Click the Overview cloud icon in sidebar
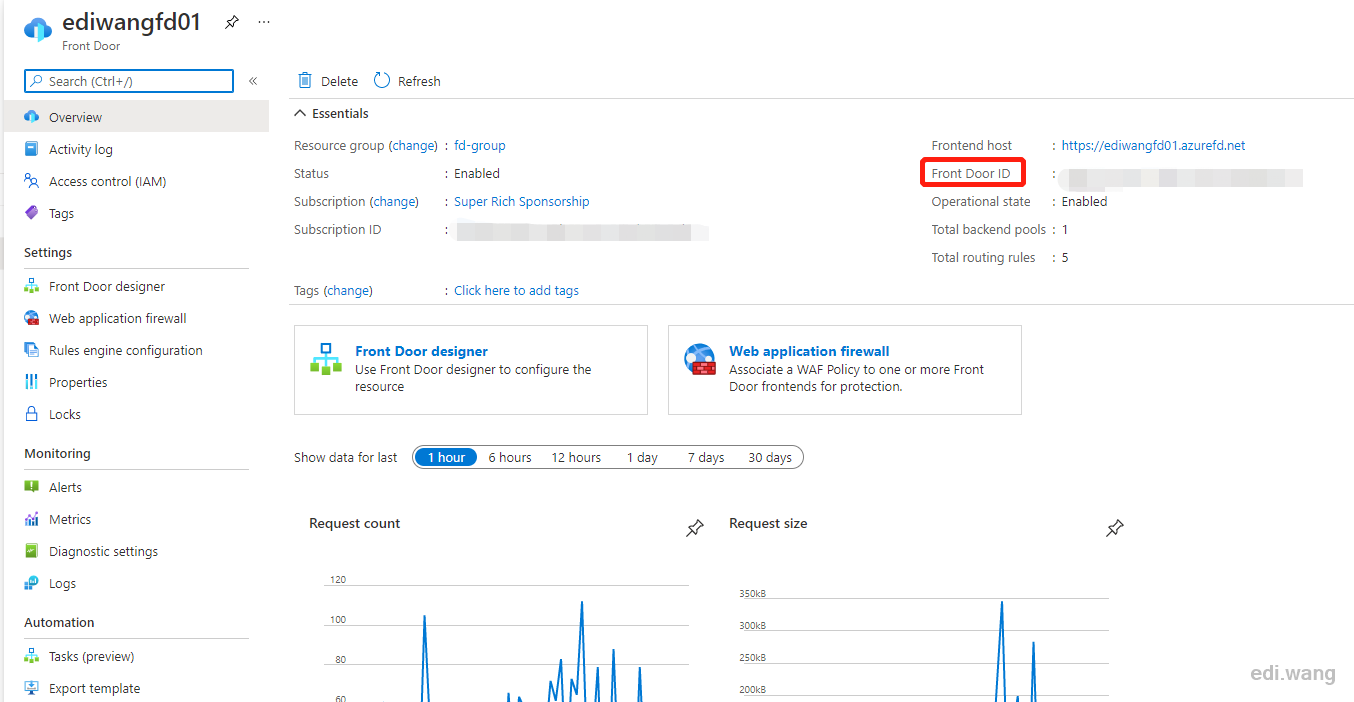Image resolution: width=1354 pixels, height=702 pixels. (x=31, y=117)
